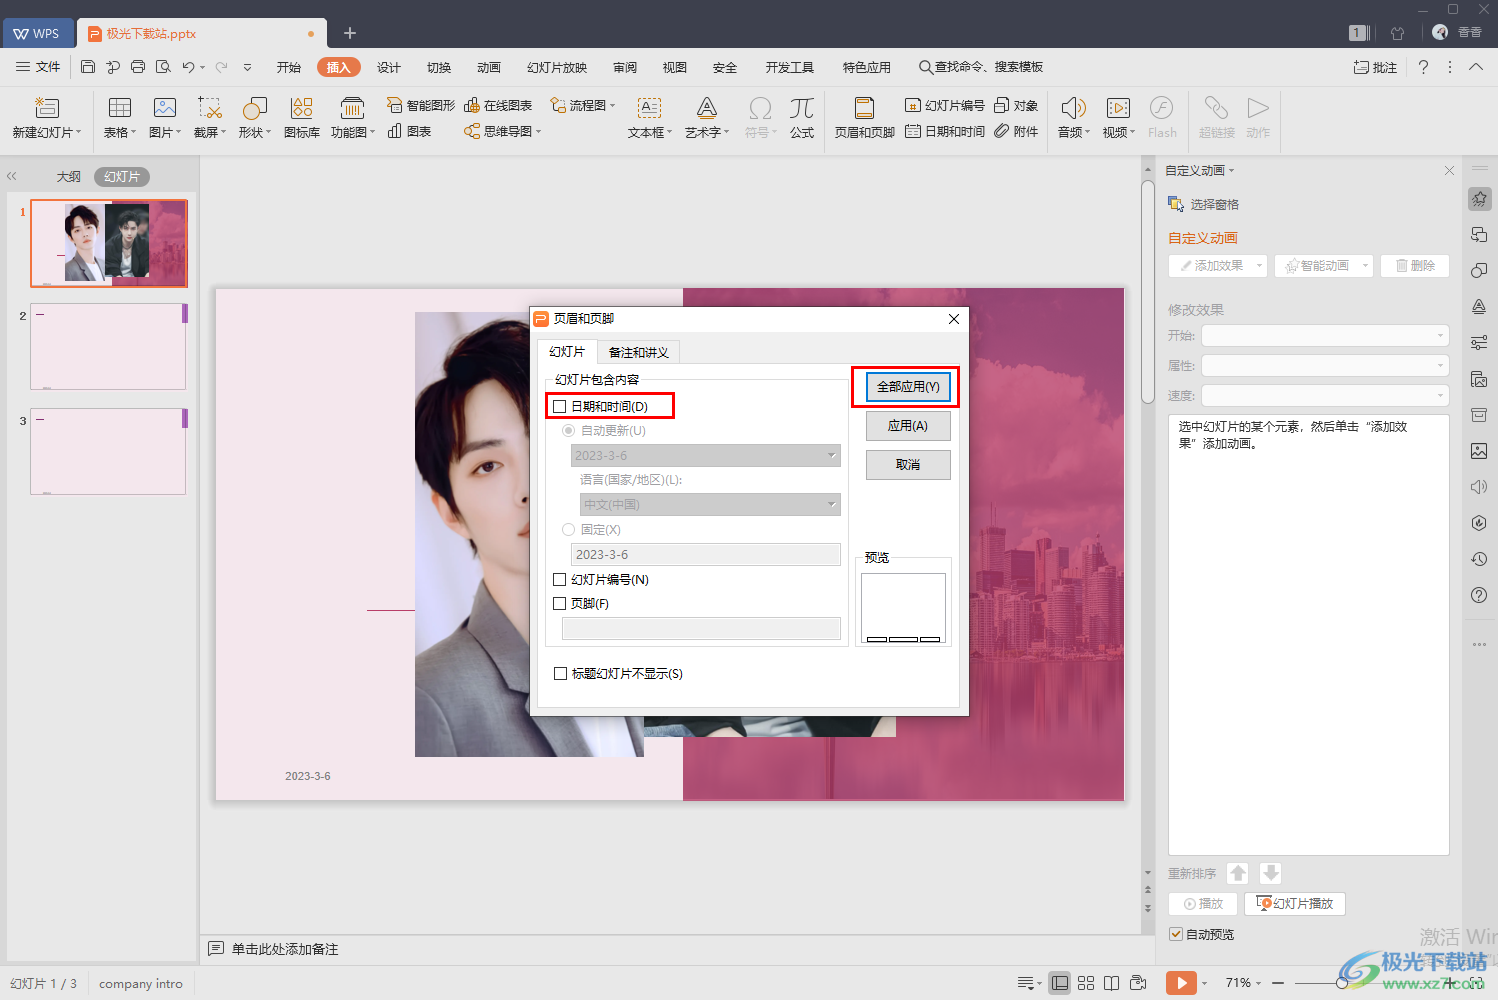Close the Header and Footer dialog
Viewport: 1498px width, 1000px height.
coord(954,319)
